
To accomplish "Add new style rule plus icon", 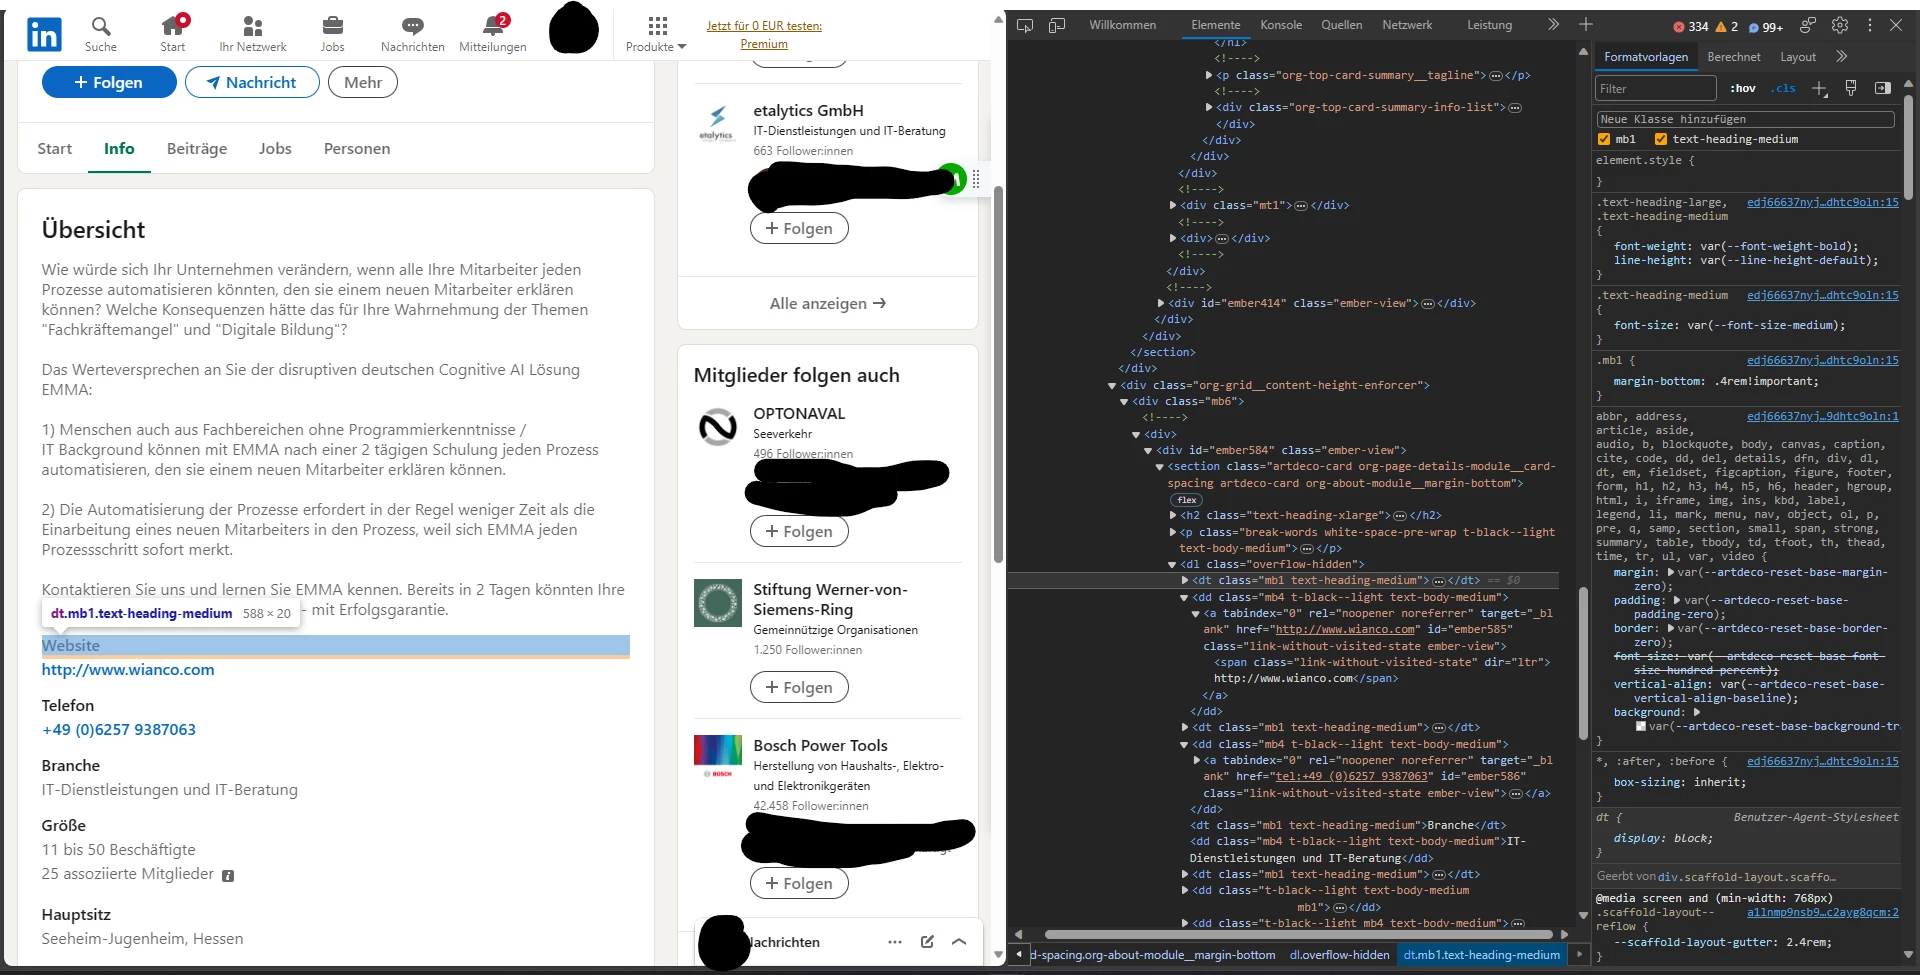I will click(x=1820, y=89).
